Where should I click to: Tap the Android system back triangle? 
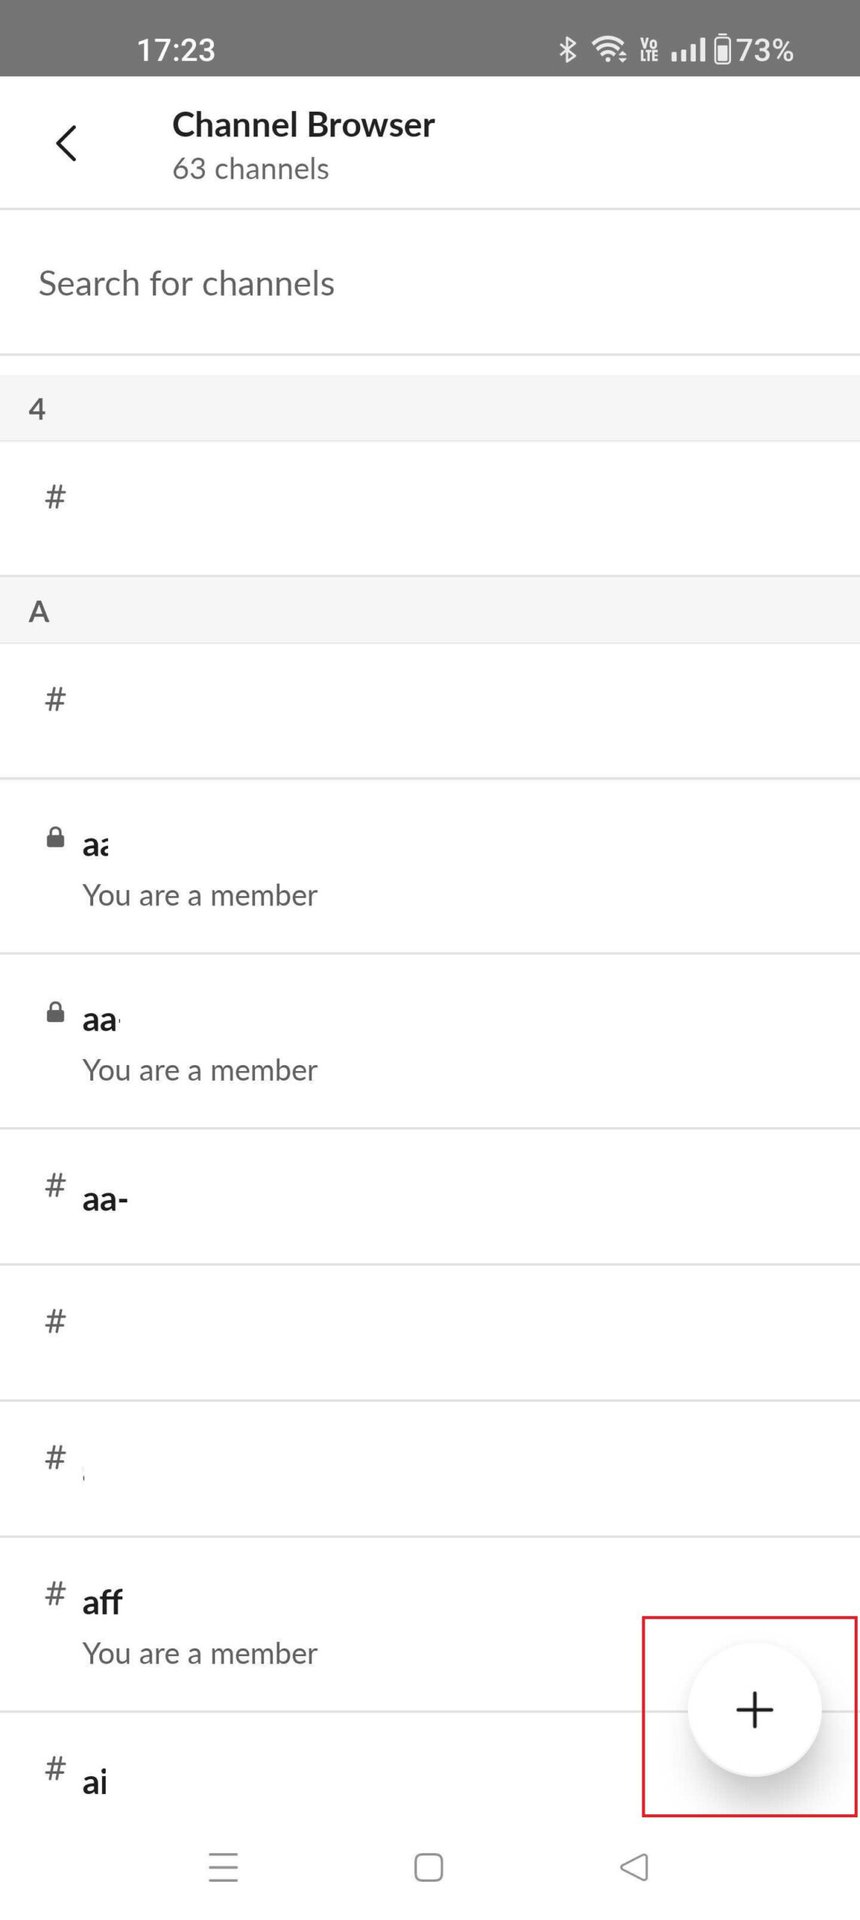[634, 1867]
